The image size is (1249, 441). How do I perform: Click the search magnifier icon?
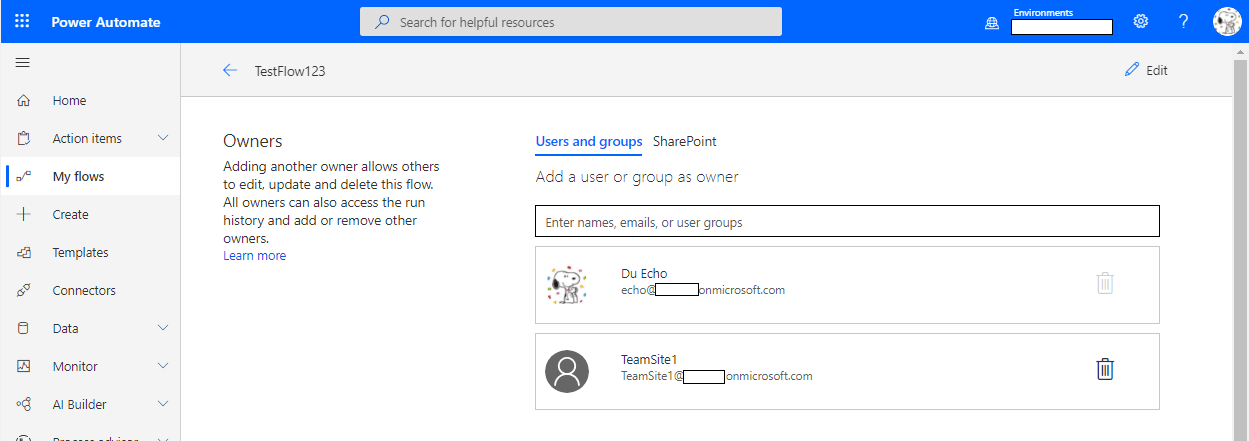382,22
